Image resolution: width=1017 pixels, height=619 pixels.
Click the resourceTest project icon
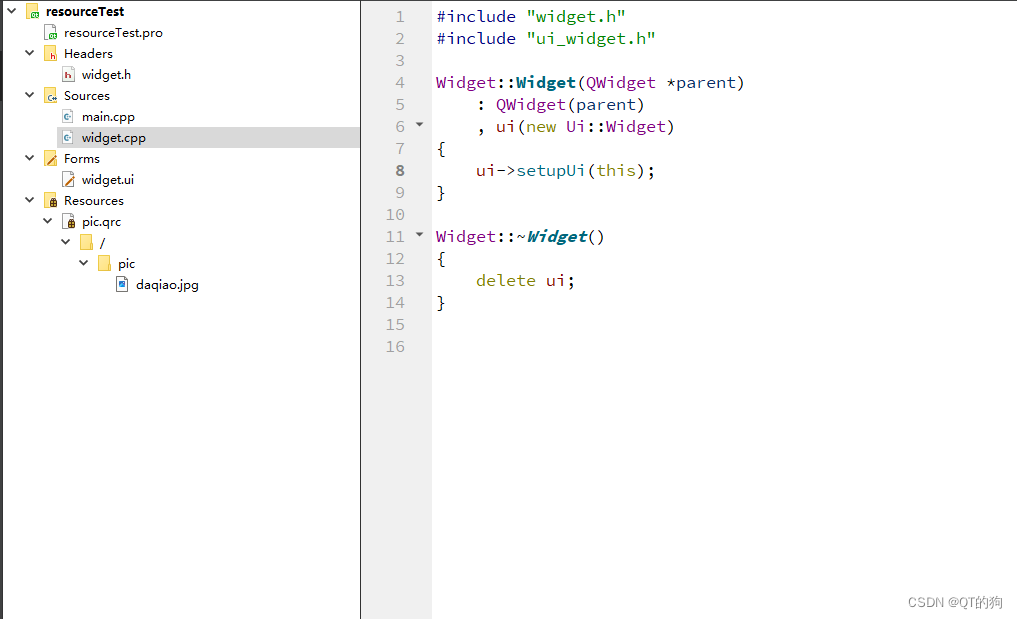coord(32,11)
